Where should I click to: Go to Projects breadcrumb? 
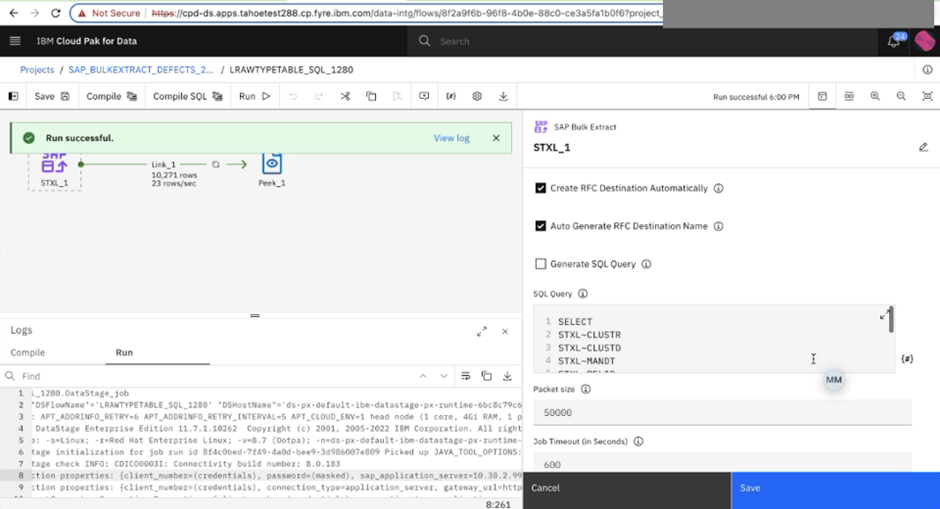pyautogui.click(x=37, y=70)
